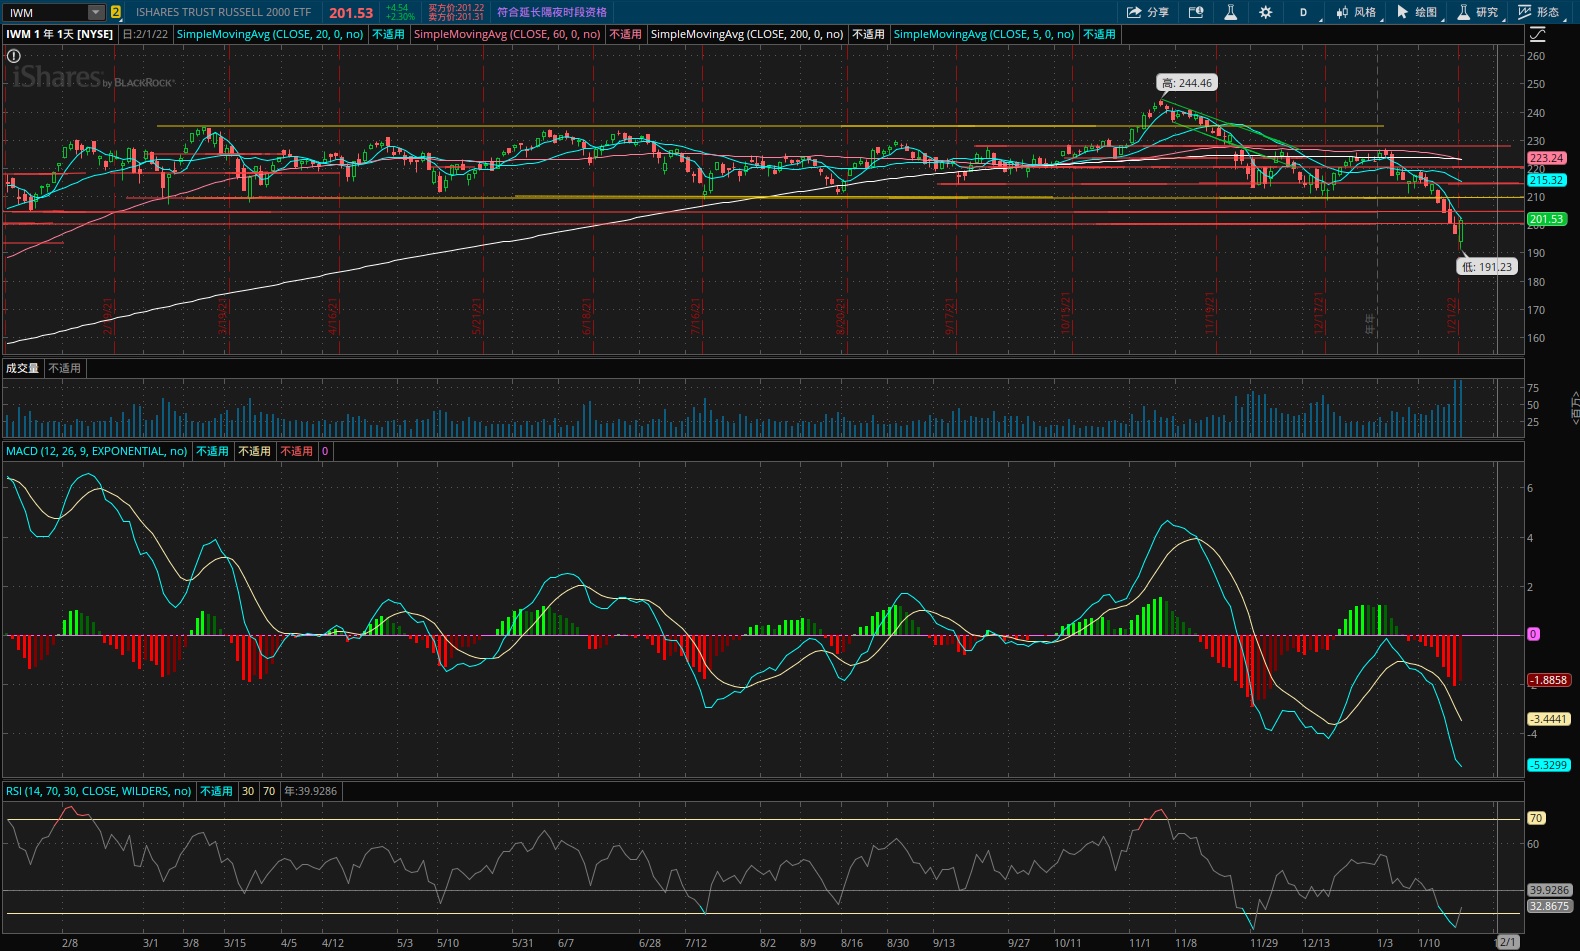This screenshot has width=1580, height=951.
Task: Click the MACD -1.8858 histogram value tag
Action: coord(1549,680)
